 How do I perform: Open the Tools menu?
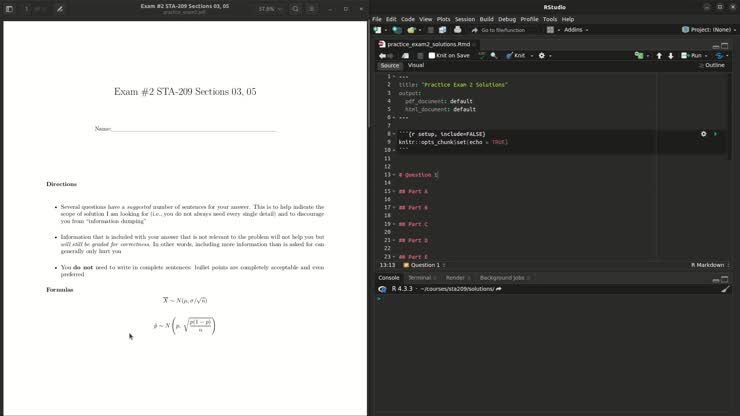coord(550,19)
